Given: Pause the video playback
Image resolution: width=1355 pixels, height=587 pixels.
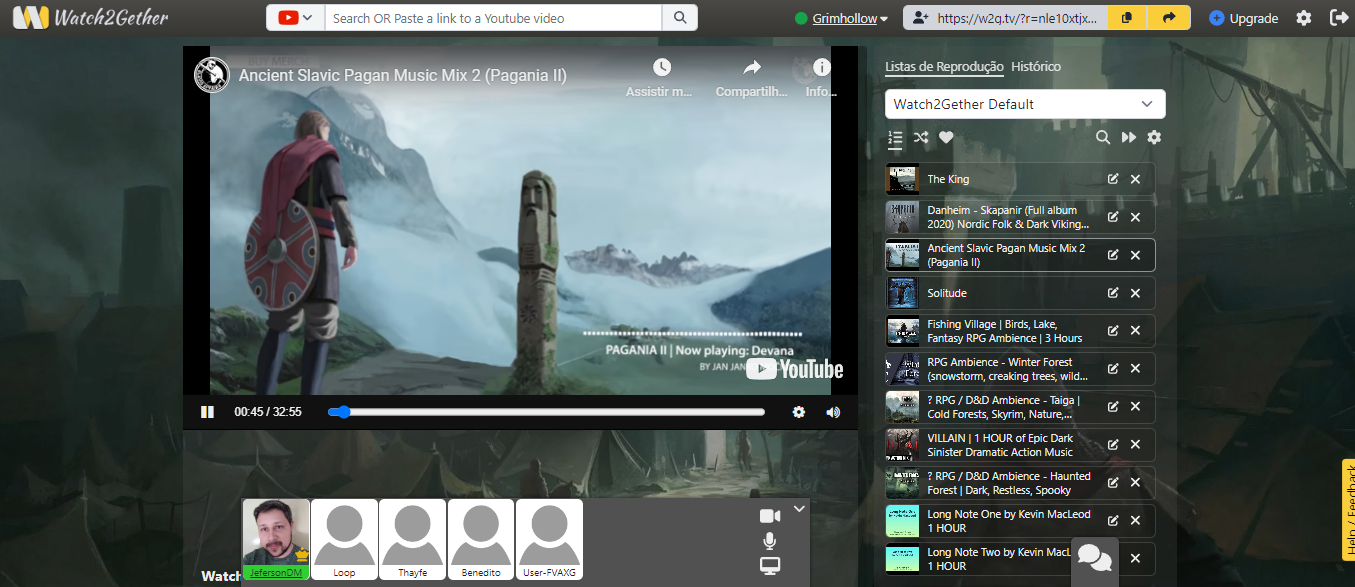Looking at the screenshot, I should click(x=207, y=412).
